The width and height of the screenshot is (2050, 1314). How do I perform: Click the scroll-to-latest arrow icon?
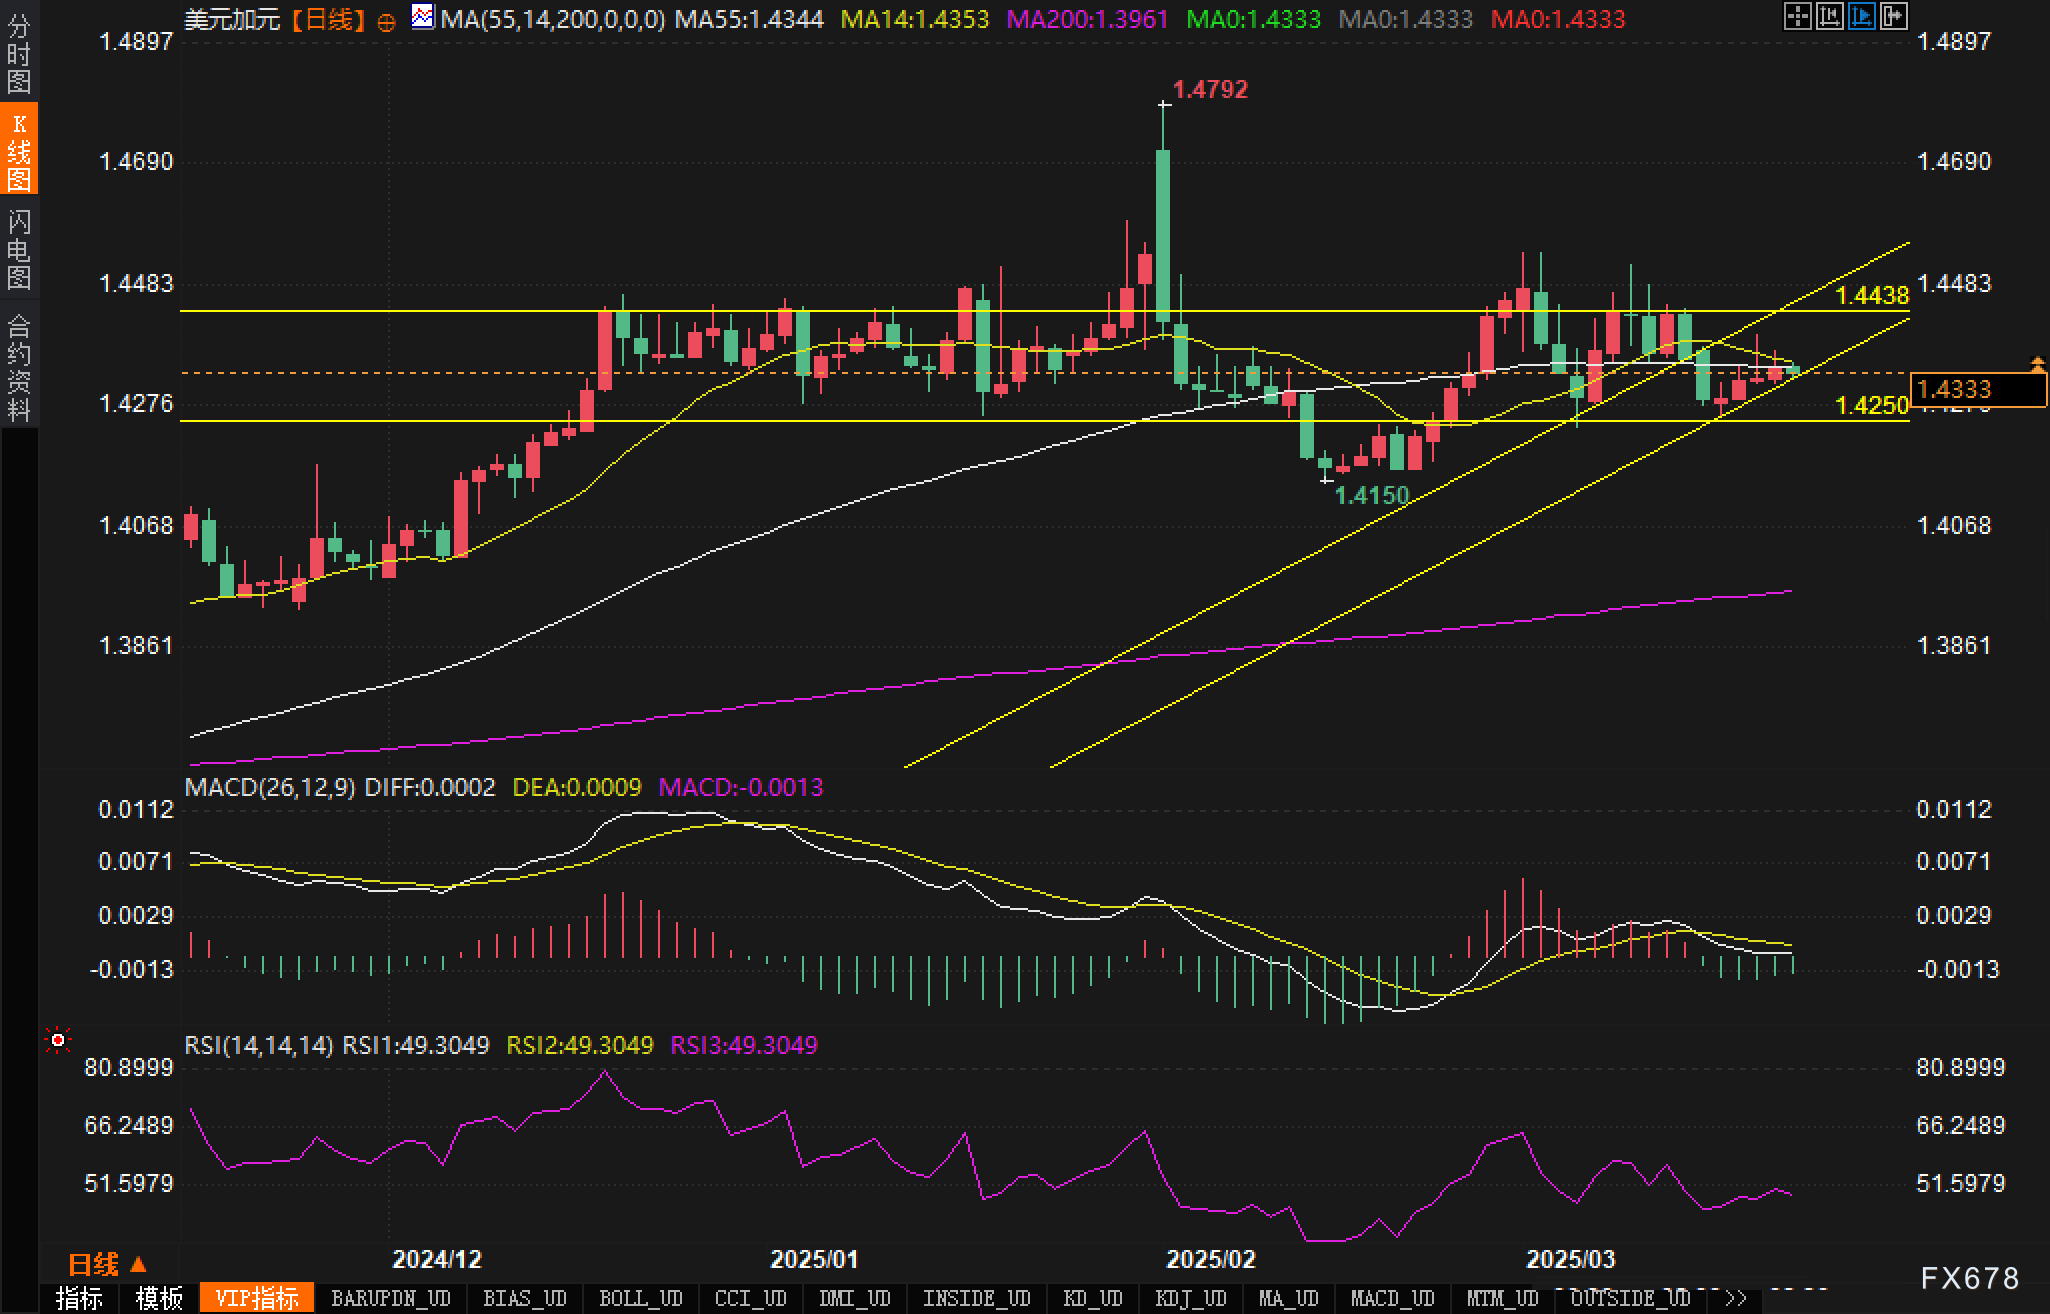(x=1893, y=16)
